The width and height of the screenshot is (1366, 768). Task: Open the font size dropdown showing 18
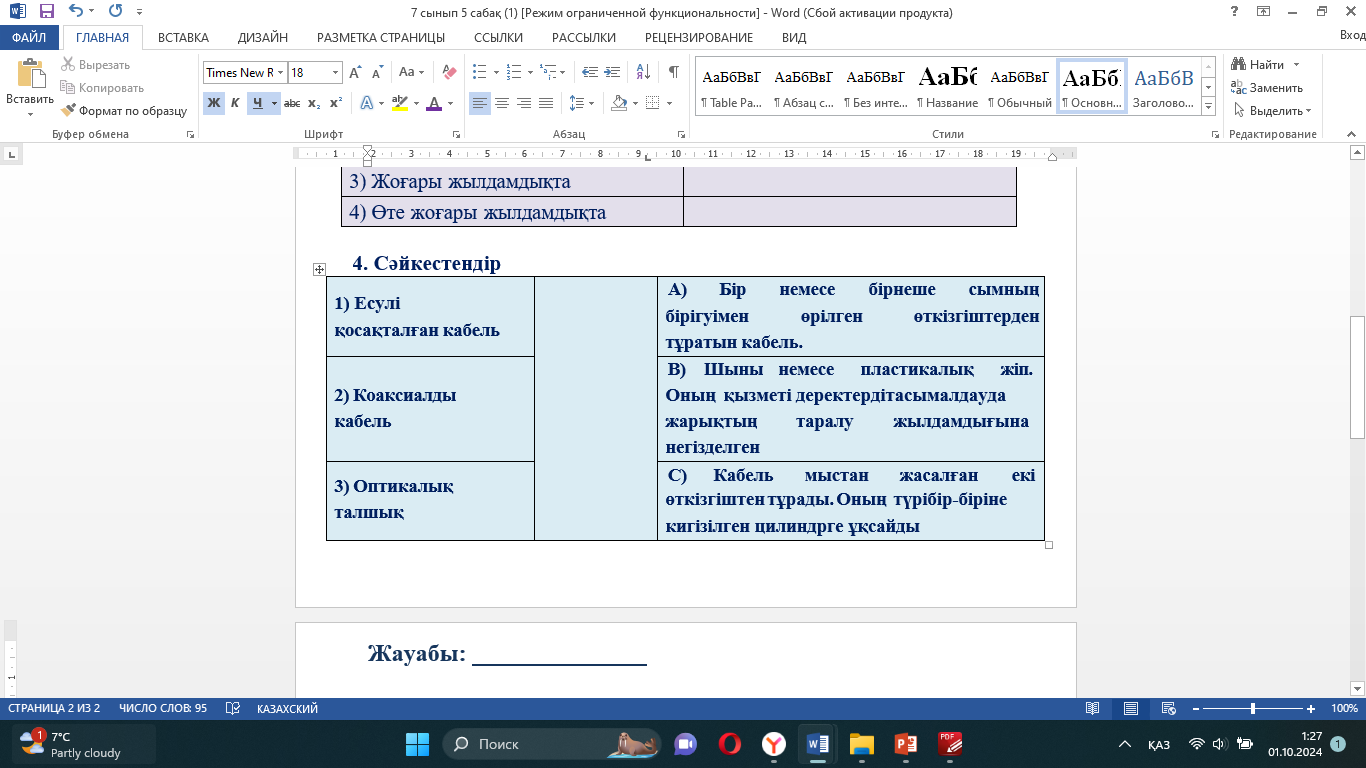coord(335,73)
